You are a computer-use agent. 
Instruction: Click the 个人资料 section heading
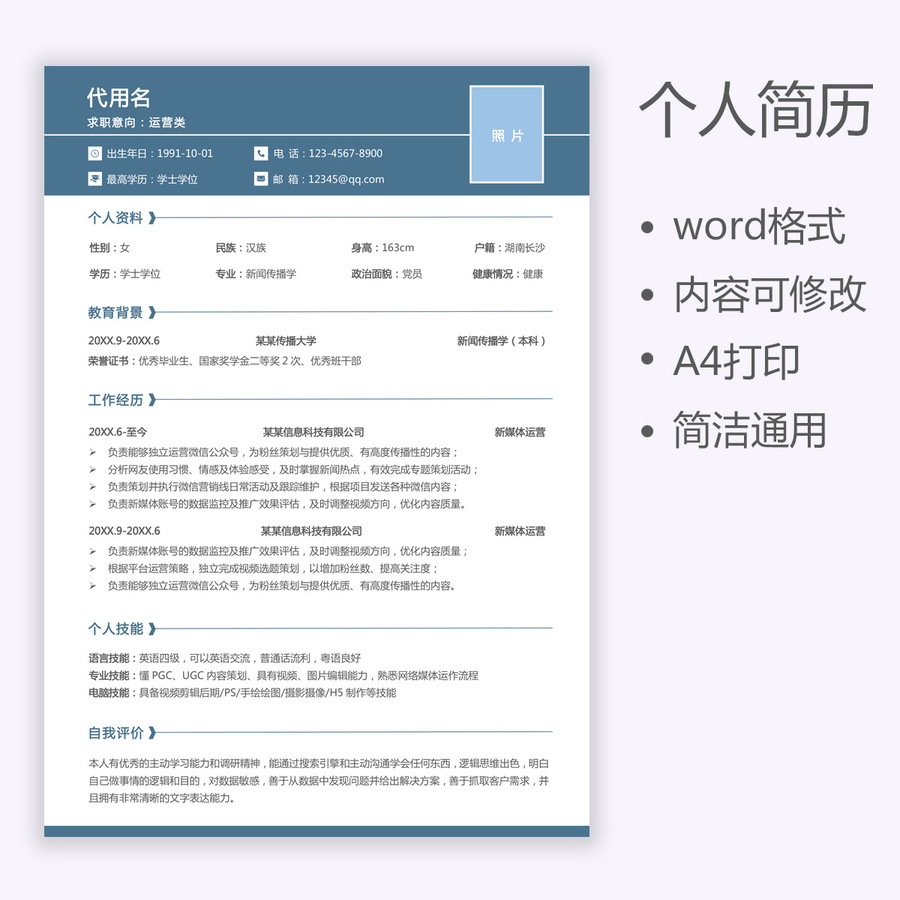(x=115, y=218)
